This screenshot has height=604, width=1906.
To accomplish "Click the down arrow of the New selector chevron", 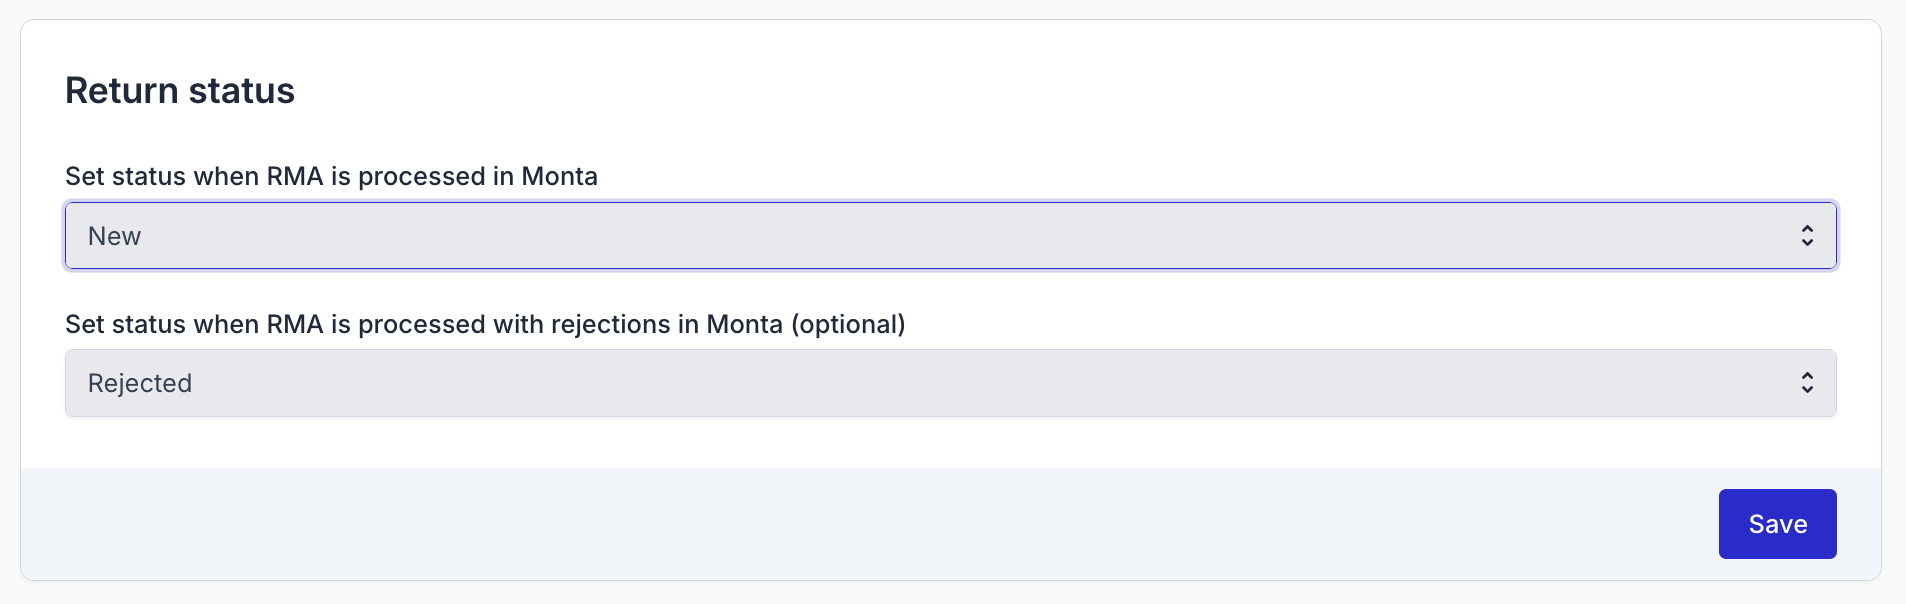I will pos(1807,243).
